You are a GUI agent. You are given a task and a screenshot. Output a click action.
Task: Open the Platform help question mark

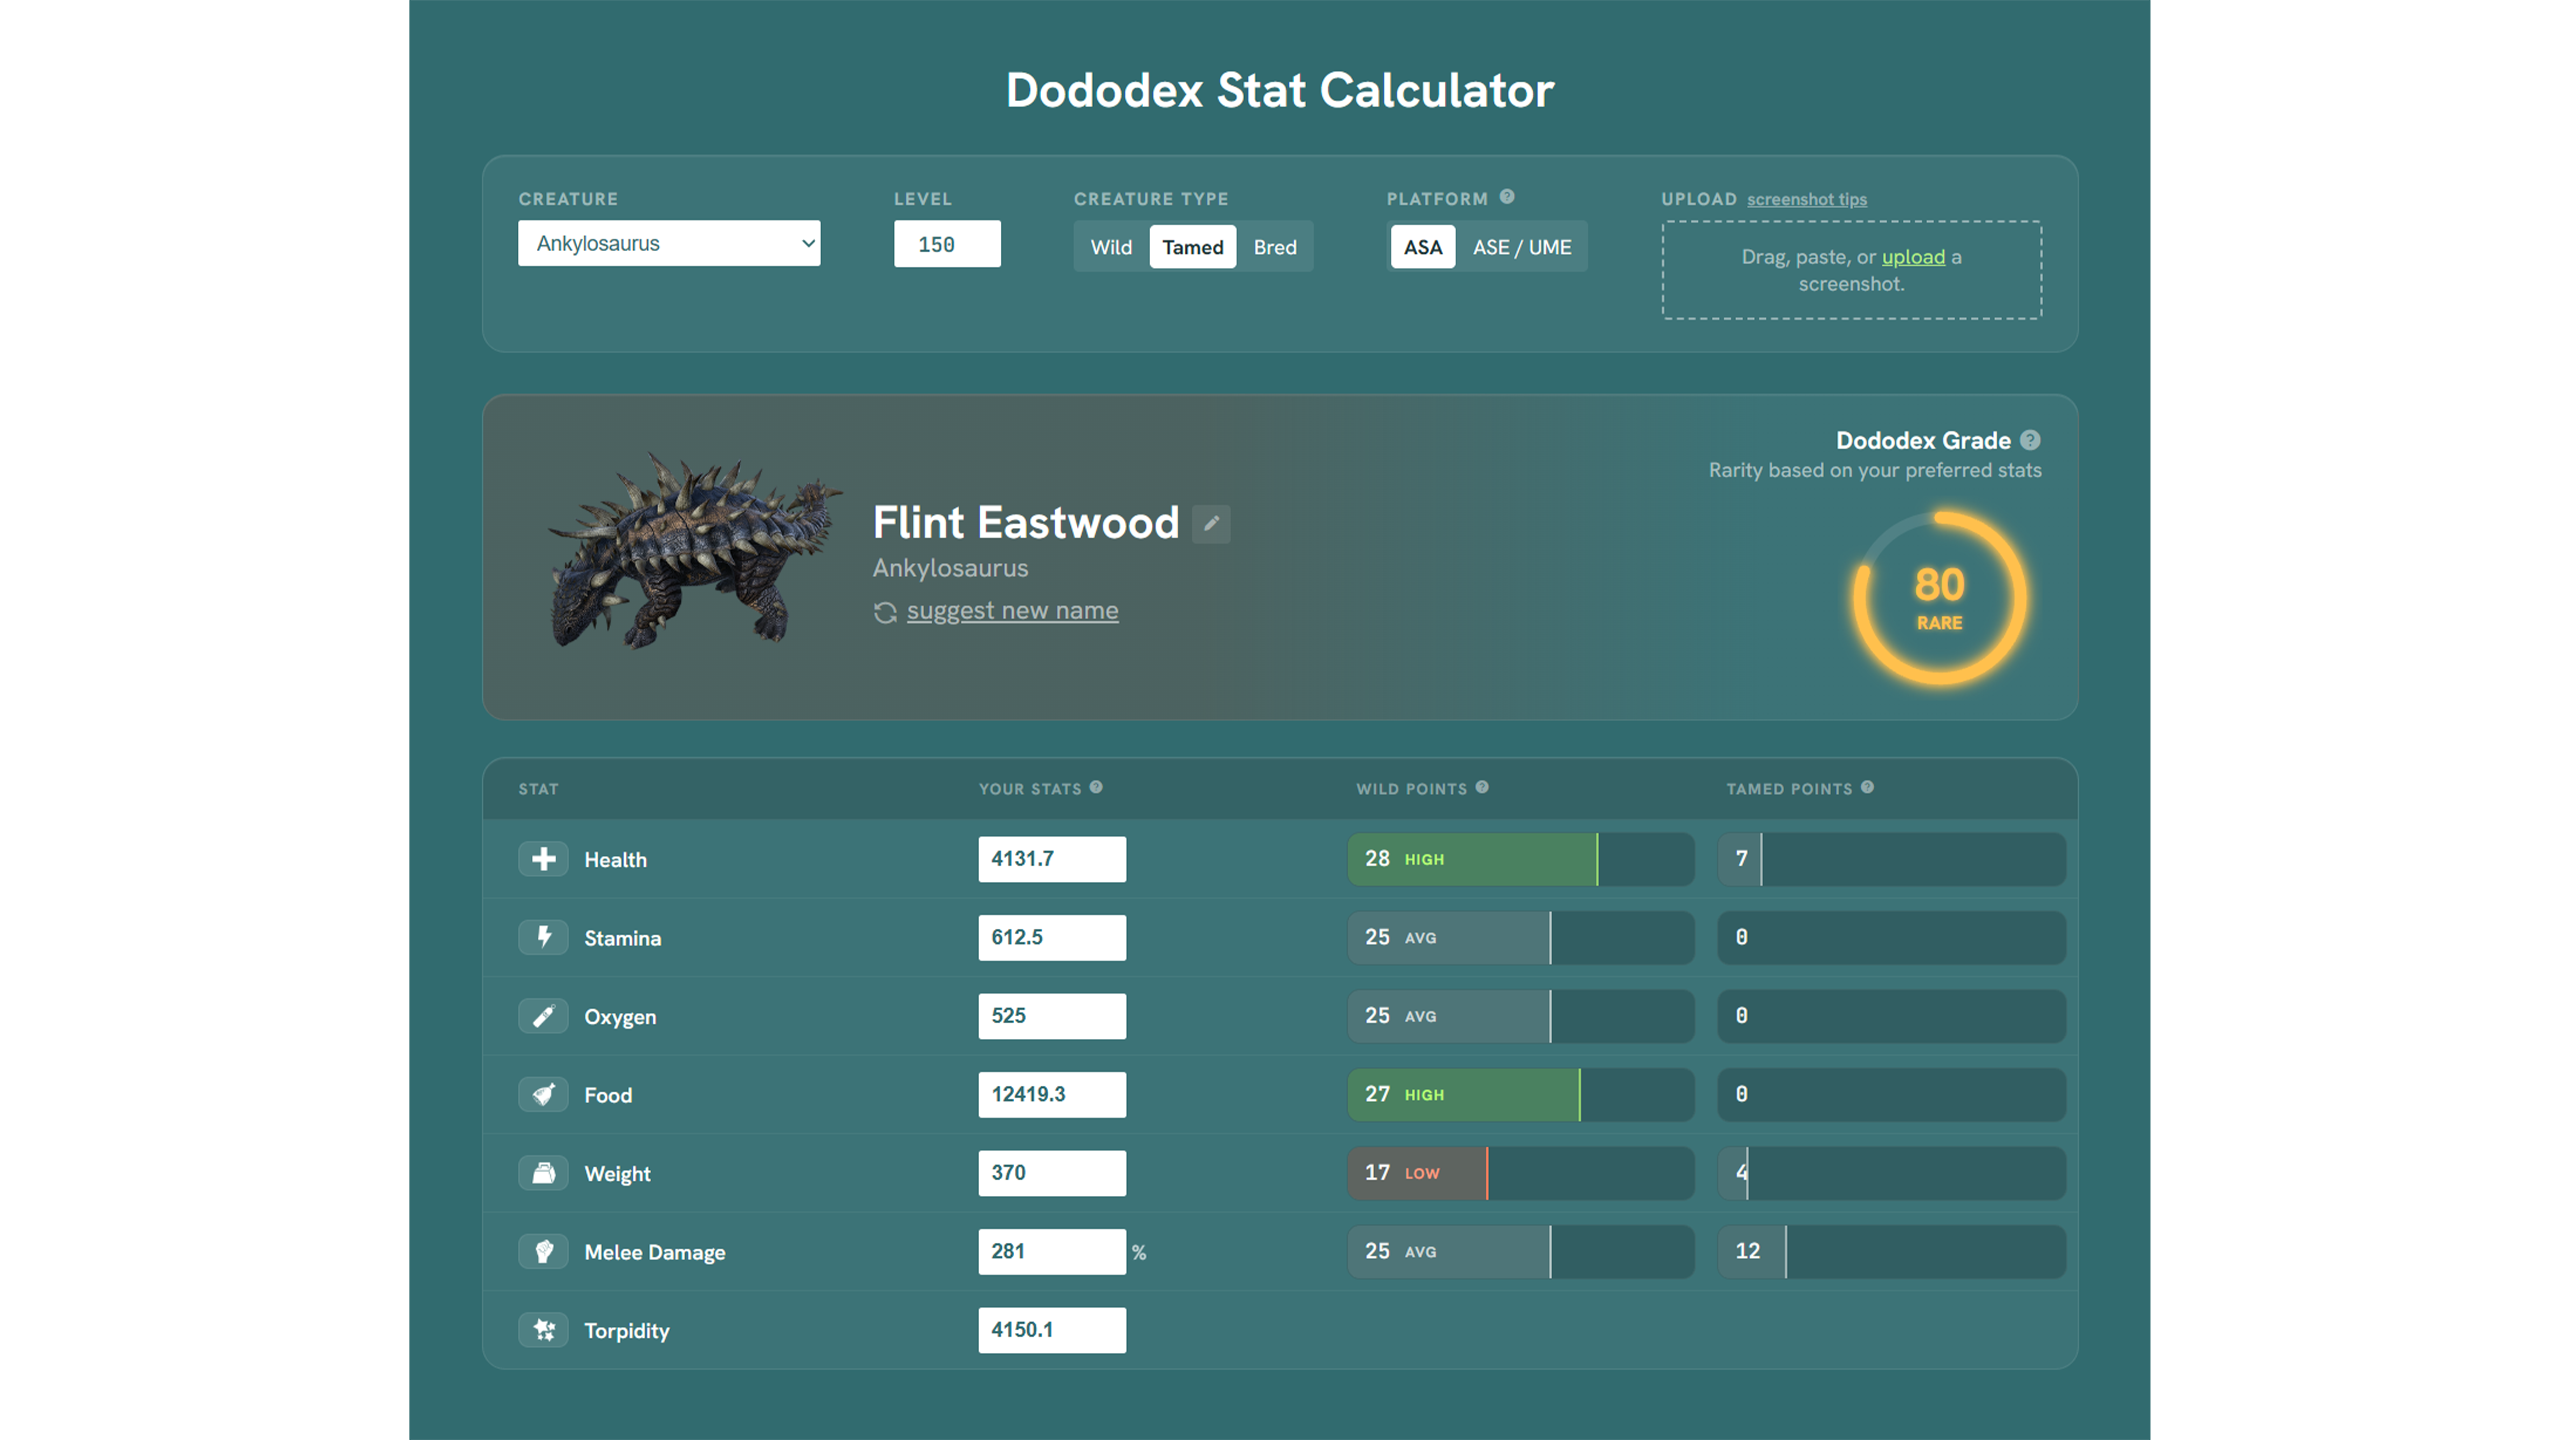1507,197
